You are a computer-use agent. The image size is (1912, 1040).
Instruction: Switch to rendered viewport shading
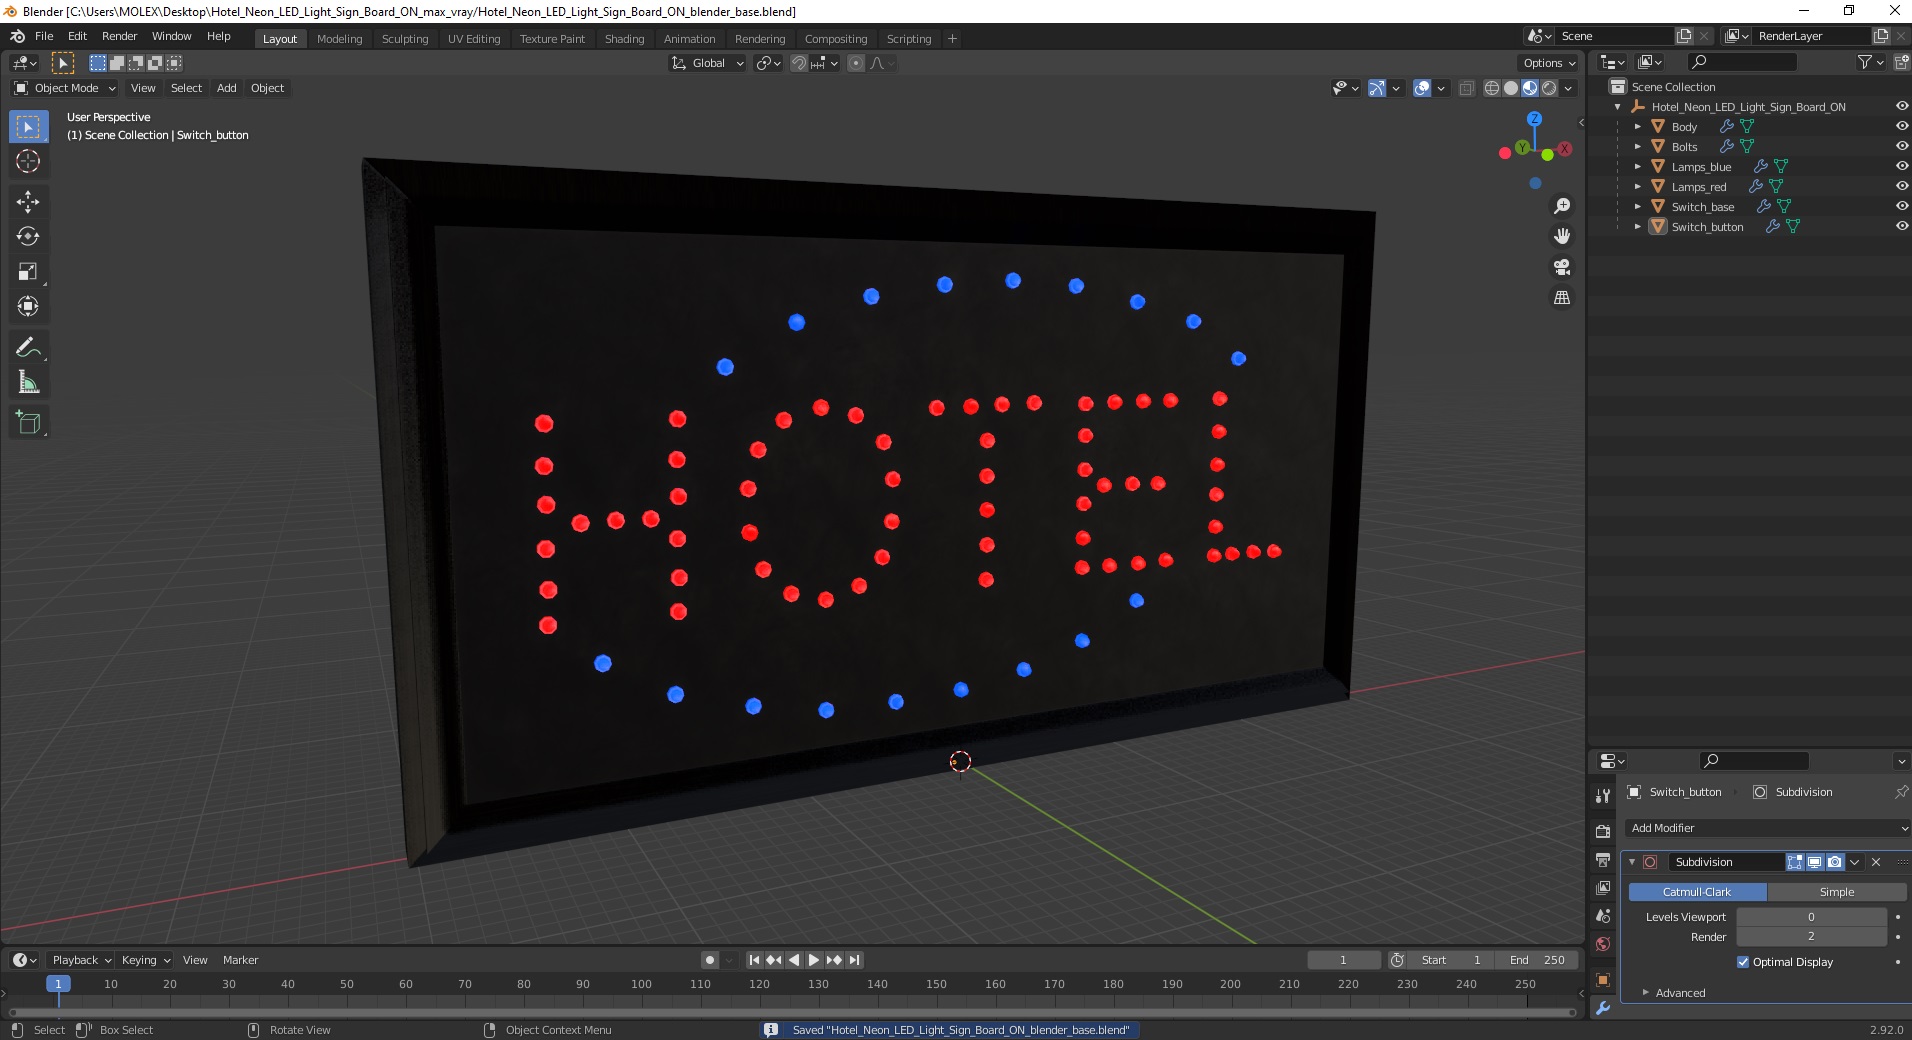(1549, 88)
